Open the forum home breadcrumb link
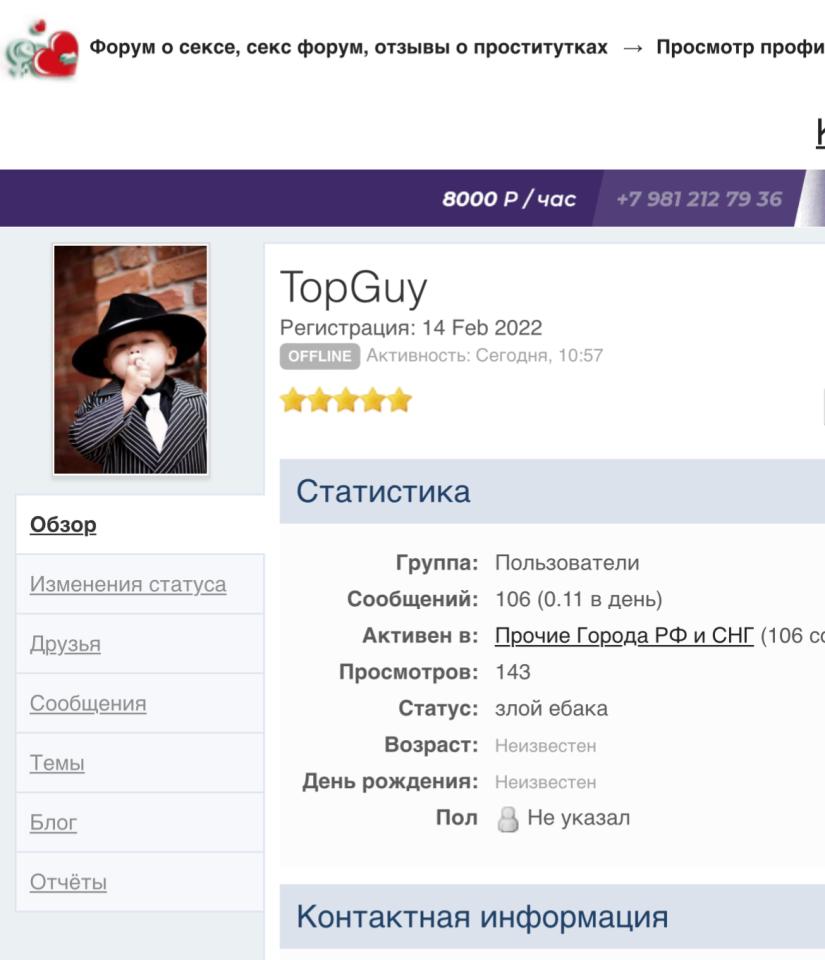Image resolution: width=825 pixels, height=960 pixels. click(348, 47)
